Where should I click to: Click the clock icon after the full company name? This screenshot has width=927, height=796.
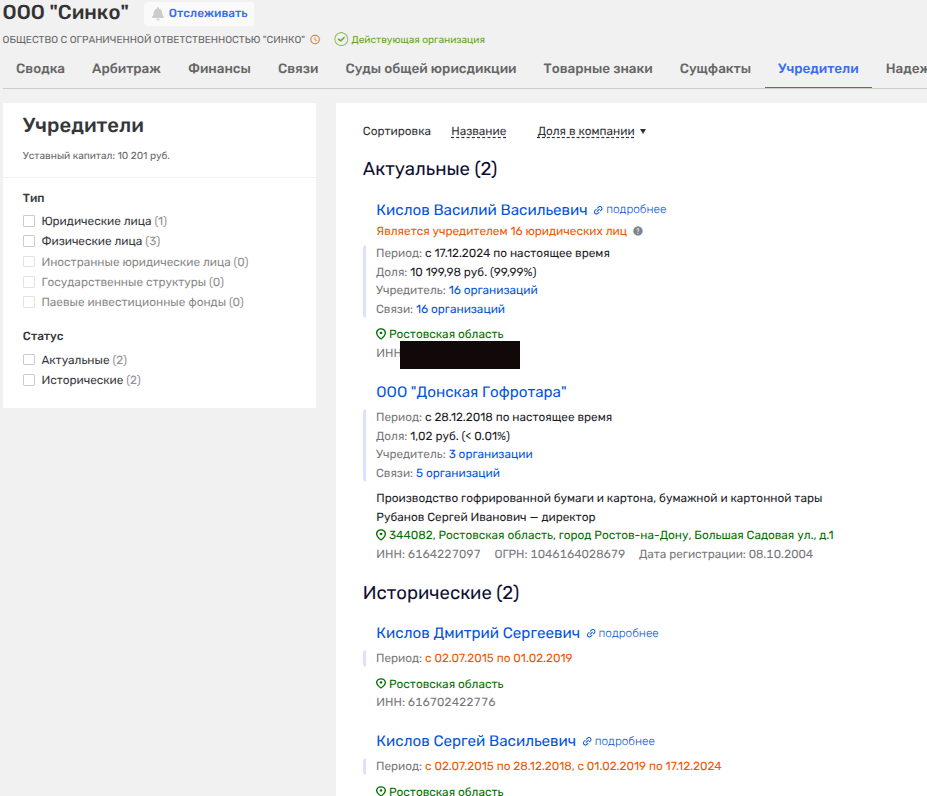point(315,40)
